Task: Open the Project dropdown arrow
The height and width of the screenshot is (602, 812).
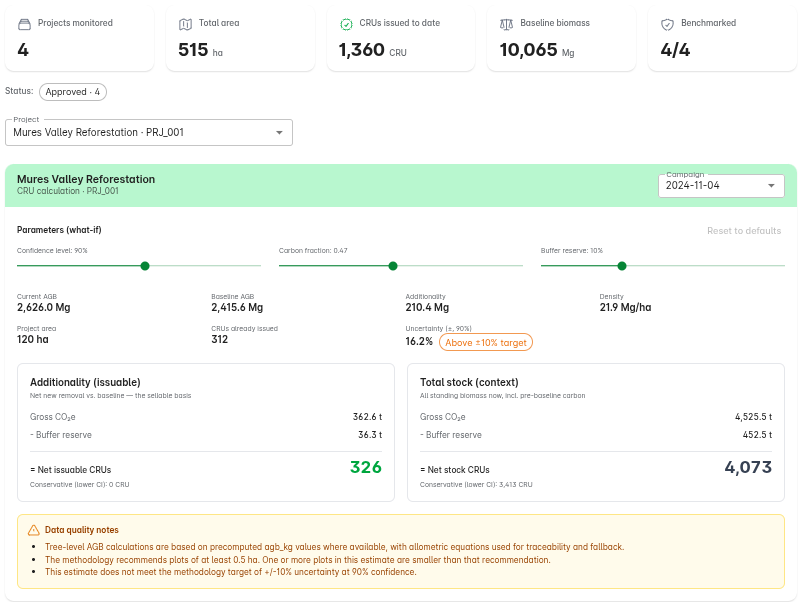Action: [279, 133]
